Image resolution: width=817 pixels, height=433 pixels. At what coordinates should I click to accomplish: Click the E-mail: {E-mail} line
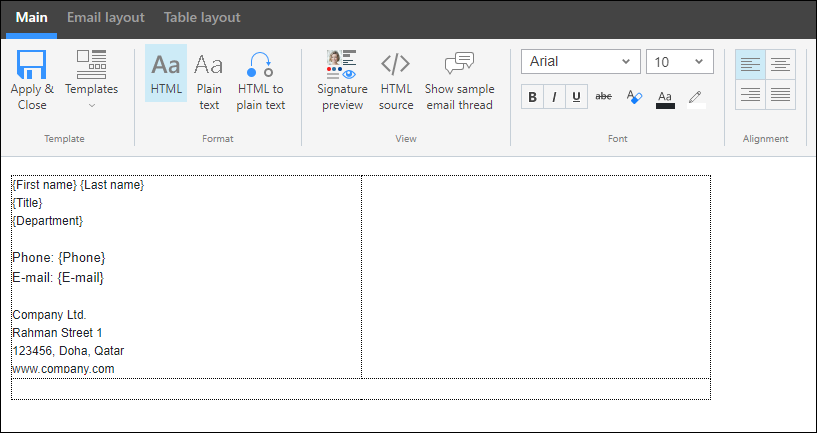[x=58, y=278]
